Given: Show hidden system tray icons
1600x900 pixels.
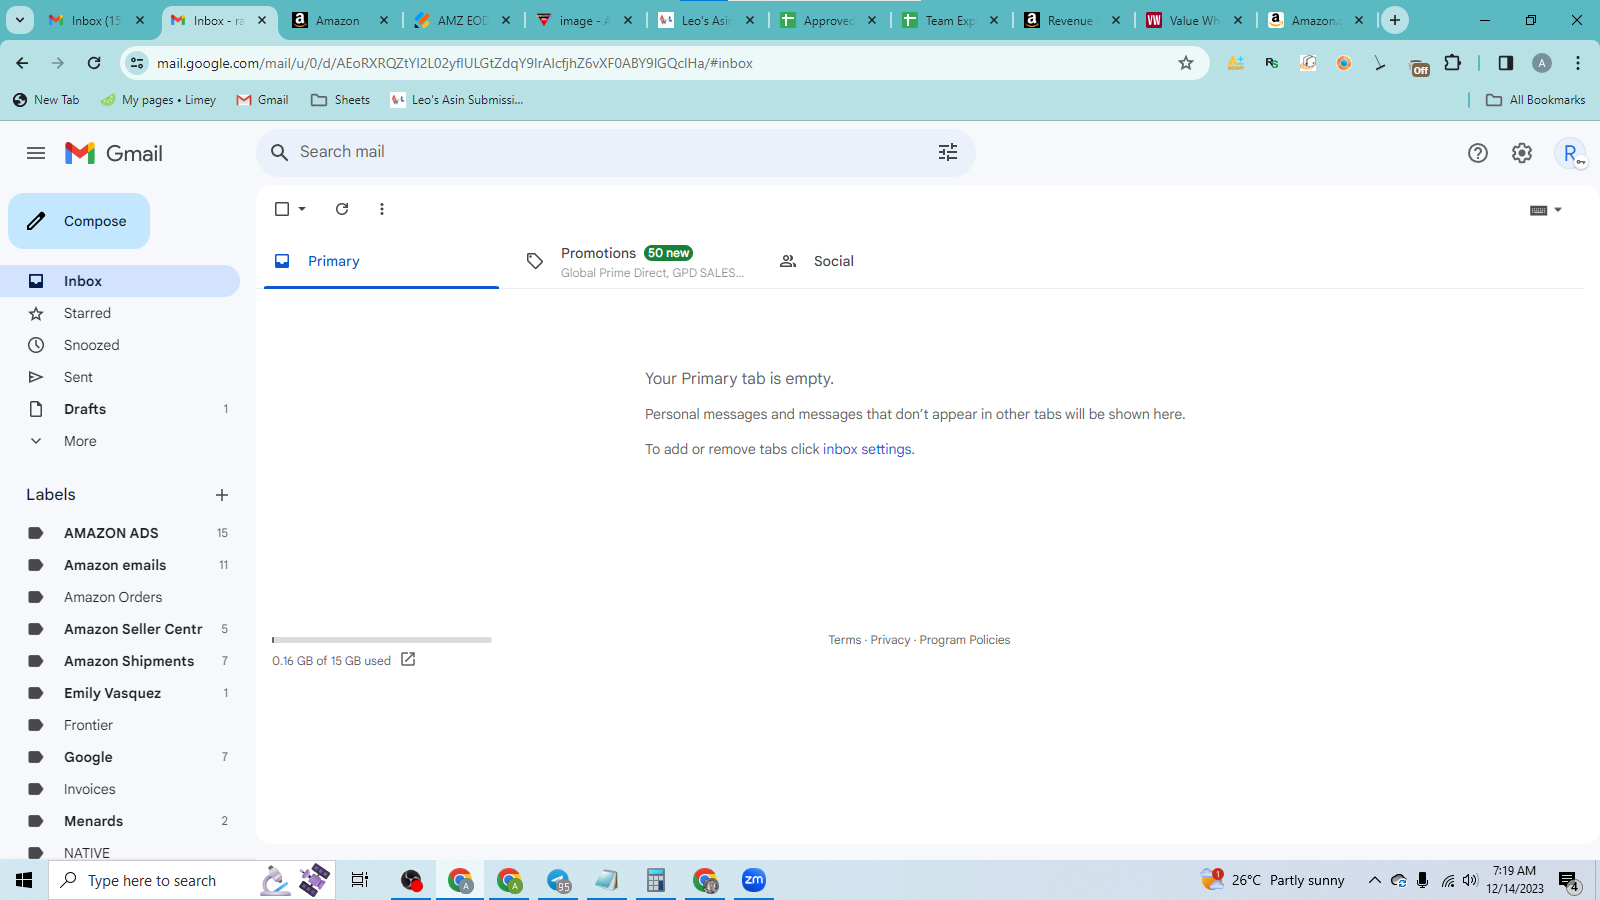Looking at the screenshot, I should 1374,880.
